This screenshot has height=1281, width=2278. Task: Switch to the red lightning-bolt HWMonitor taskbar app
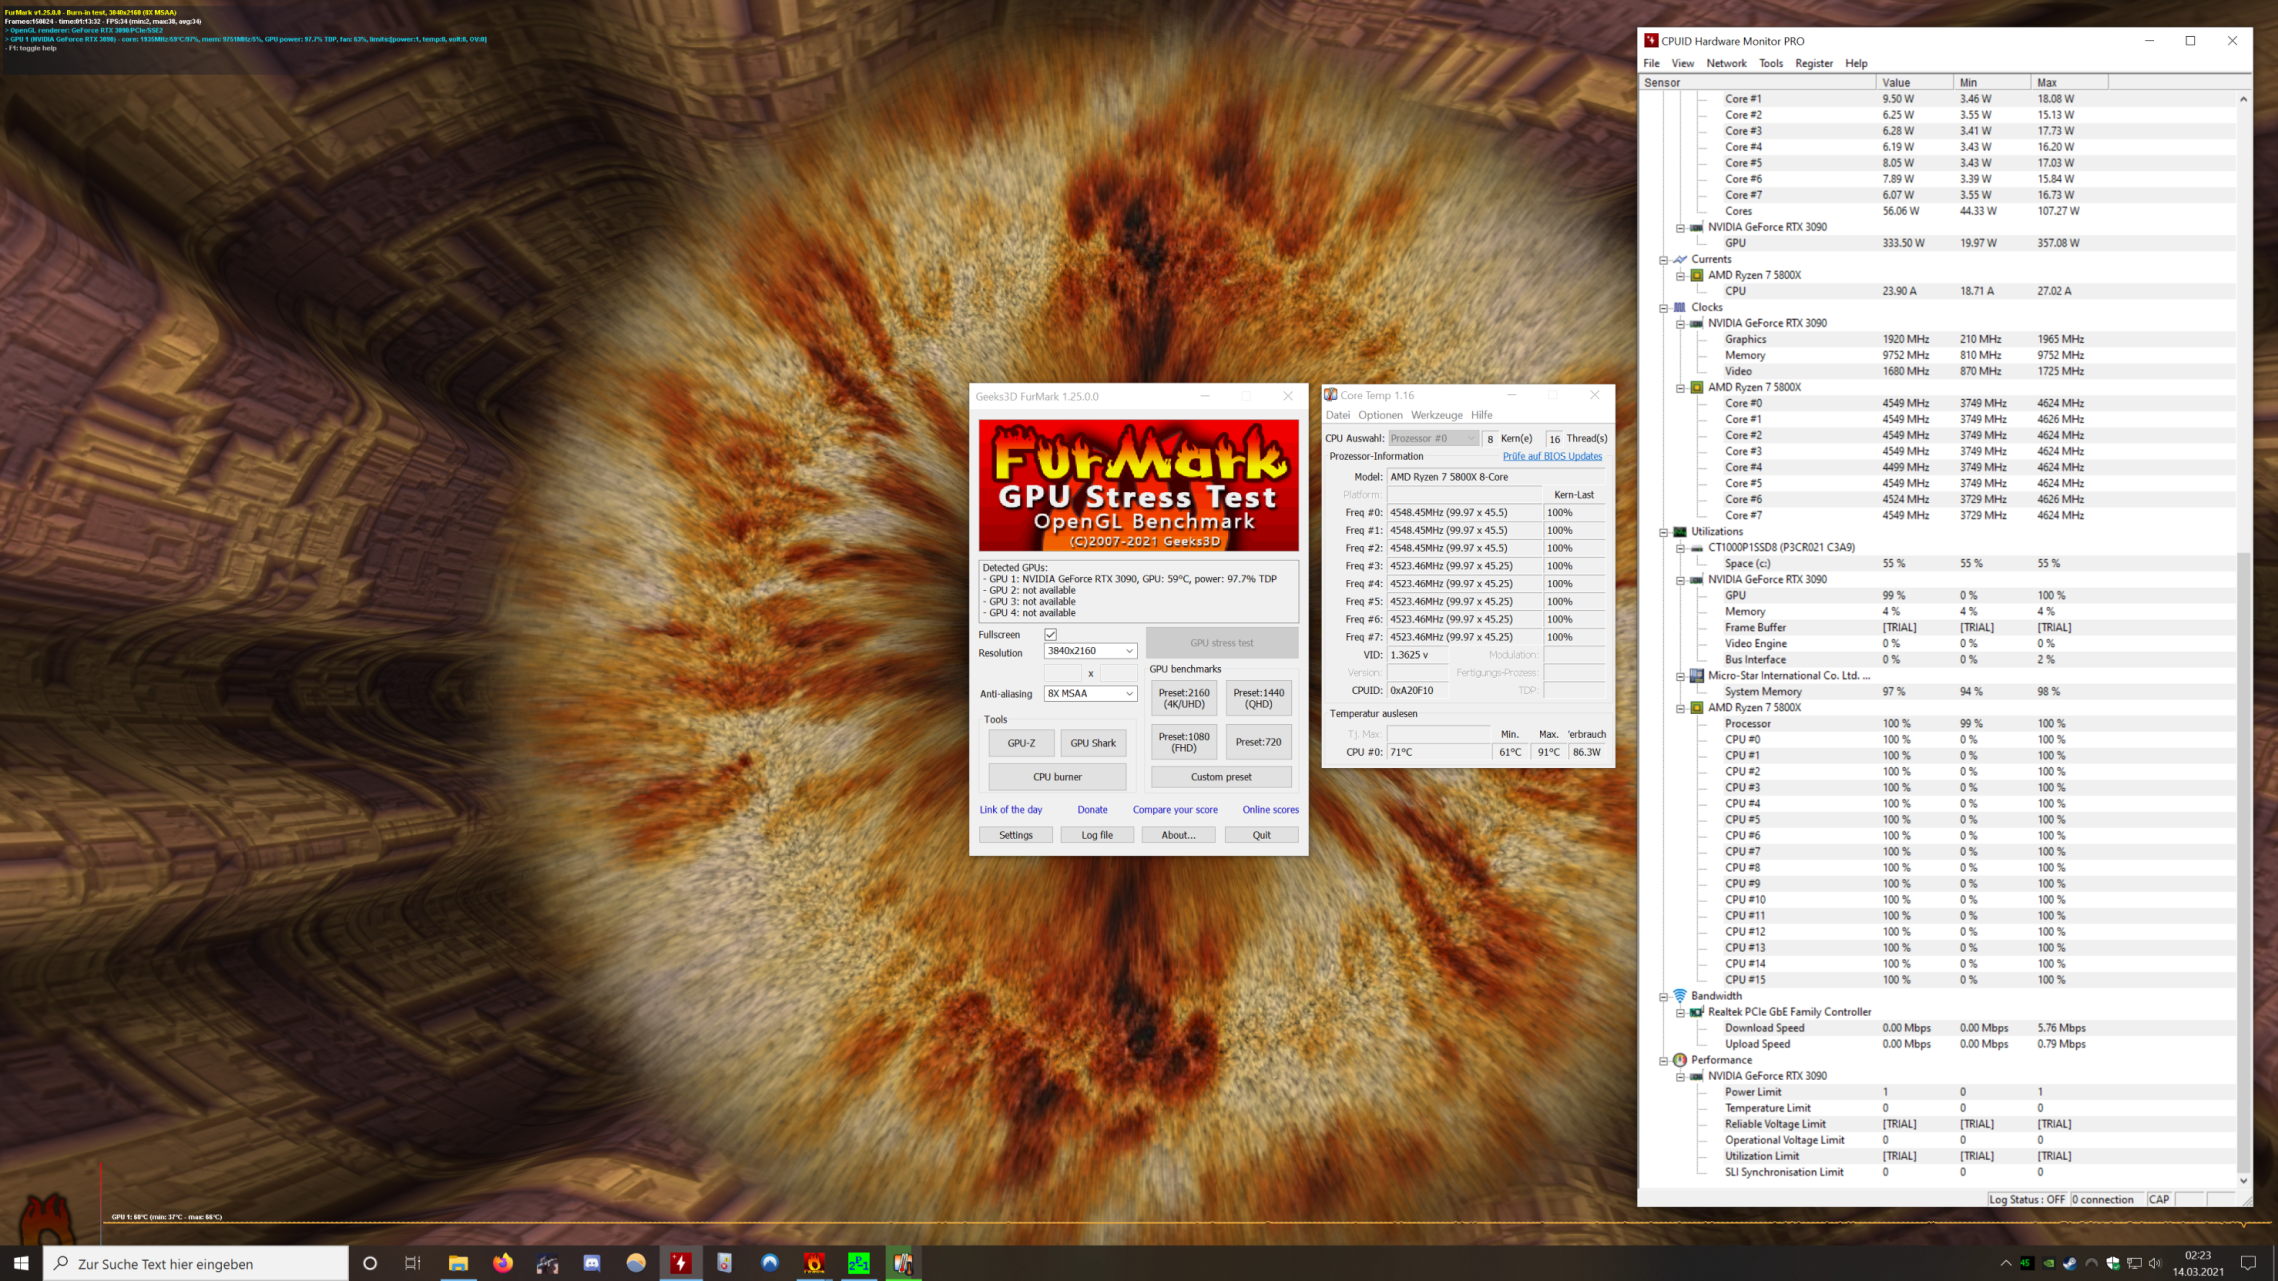coord(681,1263)
